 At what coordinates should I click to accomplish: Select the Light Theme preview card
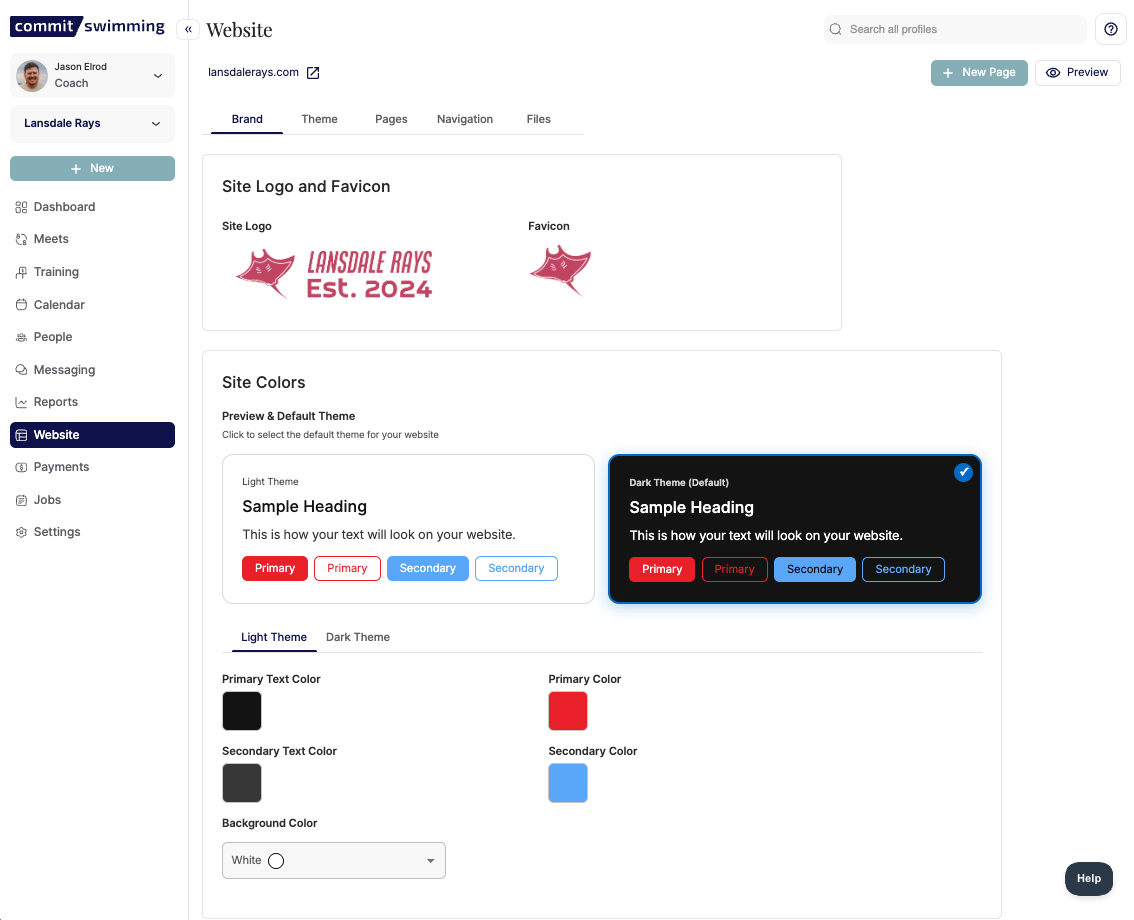[x=408, y=529]
